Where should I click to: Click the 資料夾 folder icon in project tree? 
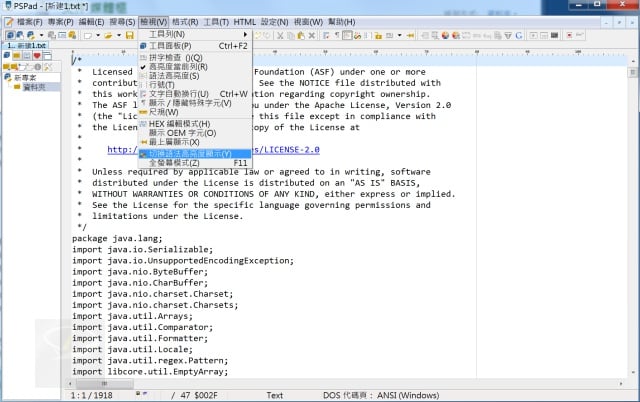pos(17,87)
